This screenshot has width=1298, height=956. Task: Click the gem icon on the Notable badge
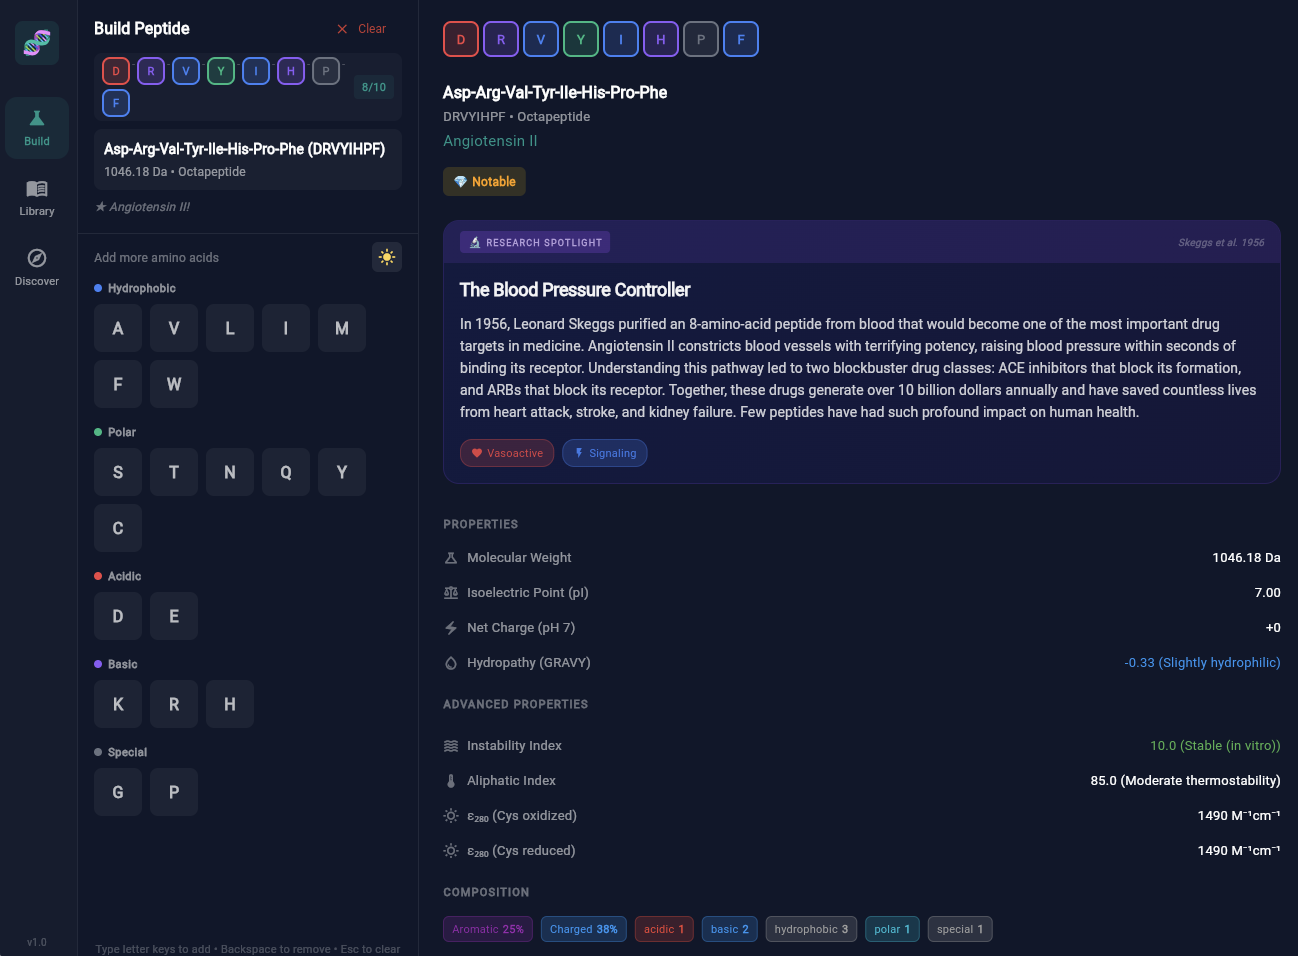459,181
